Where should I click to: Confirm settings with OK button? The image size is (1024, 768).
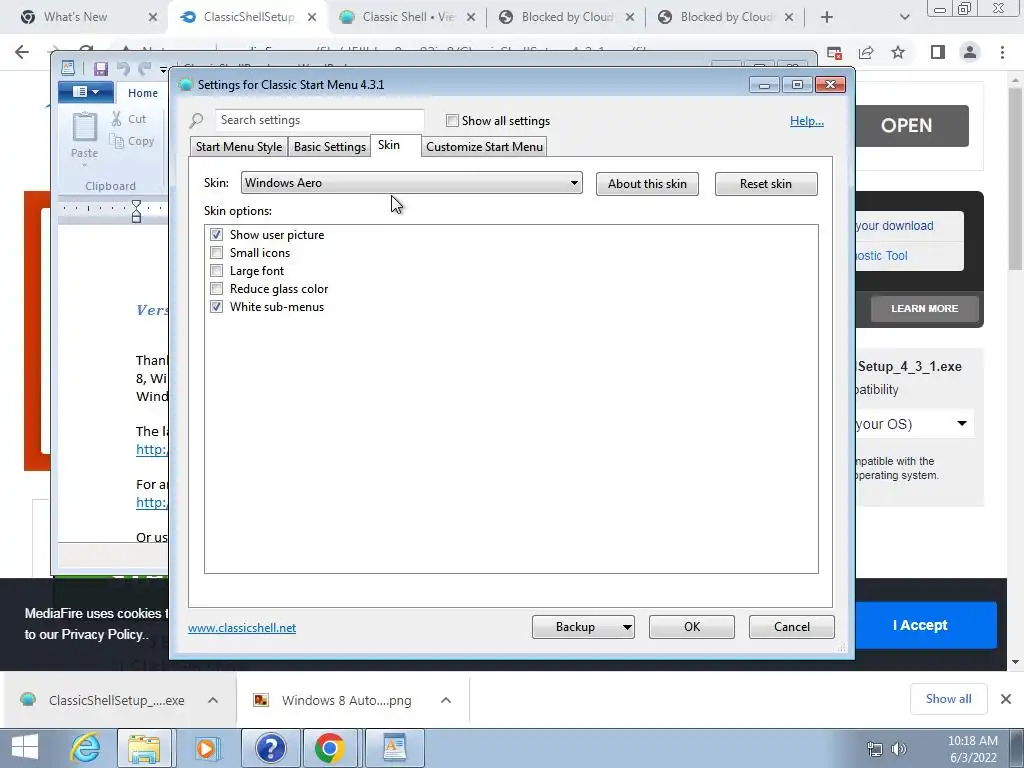692,627
